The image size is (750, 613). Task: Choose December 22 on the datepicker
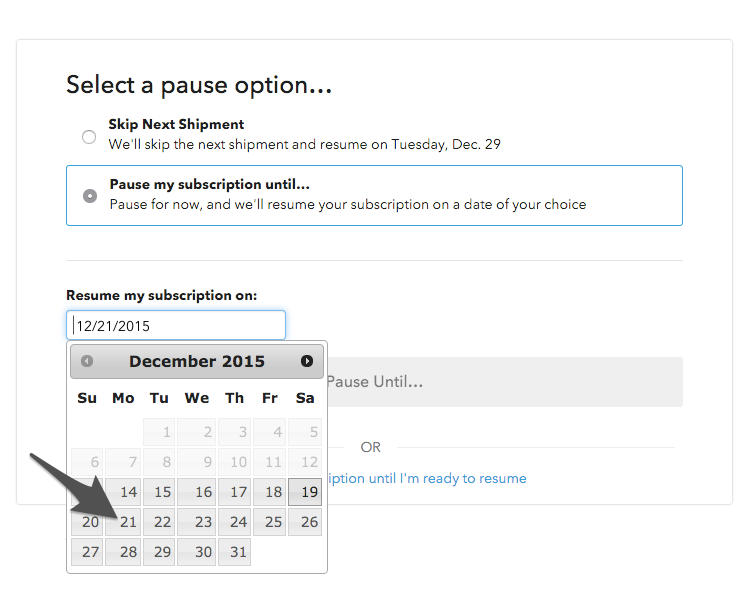[x=159, y=522]
